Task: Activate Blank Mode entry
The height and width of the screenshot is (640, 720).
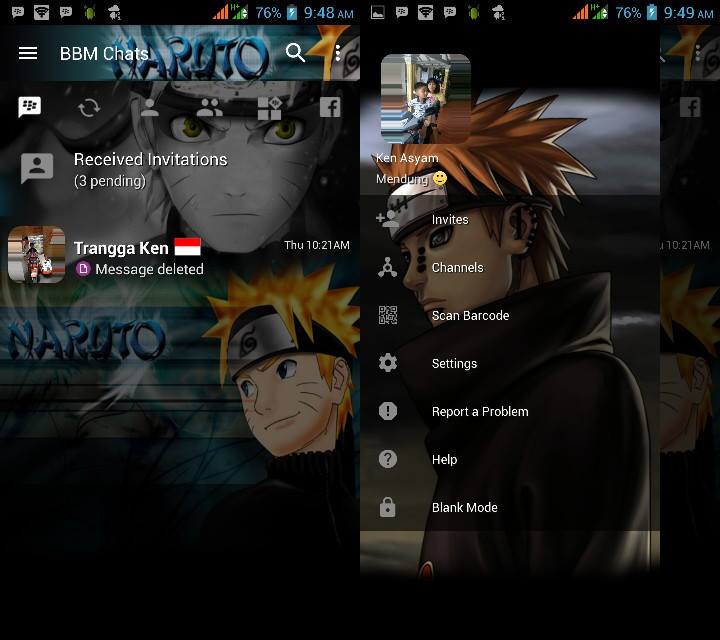Action: tap(510, 507)
